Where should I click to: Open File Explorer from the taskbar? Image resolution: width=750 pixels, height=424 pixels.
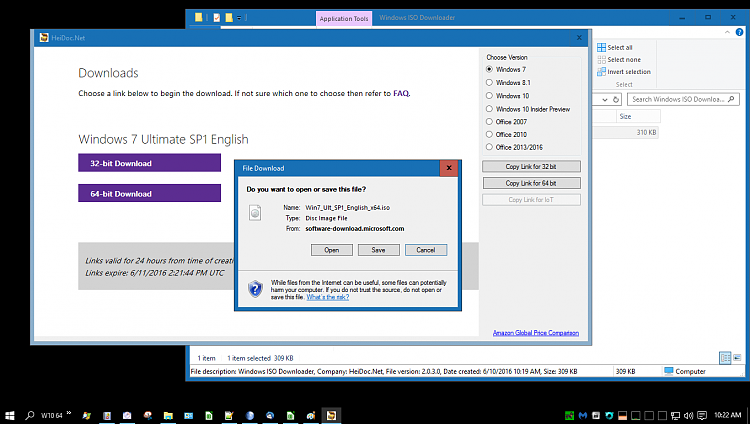point(168,415)
